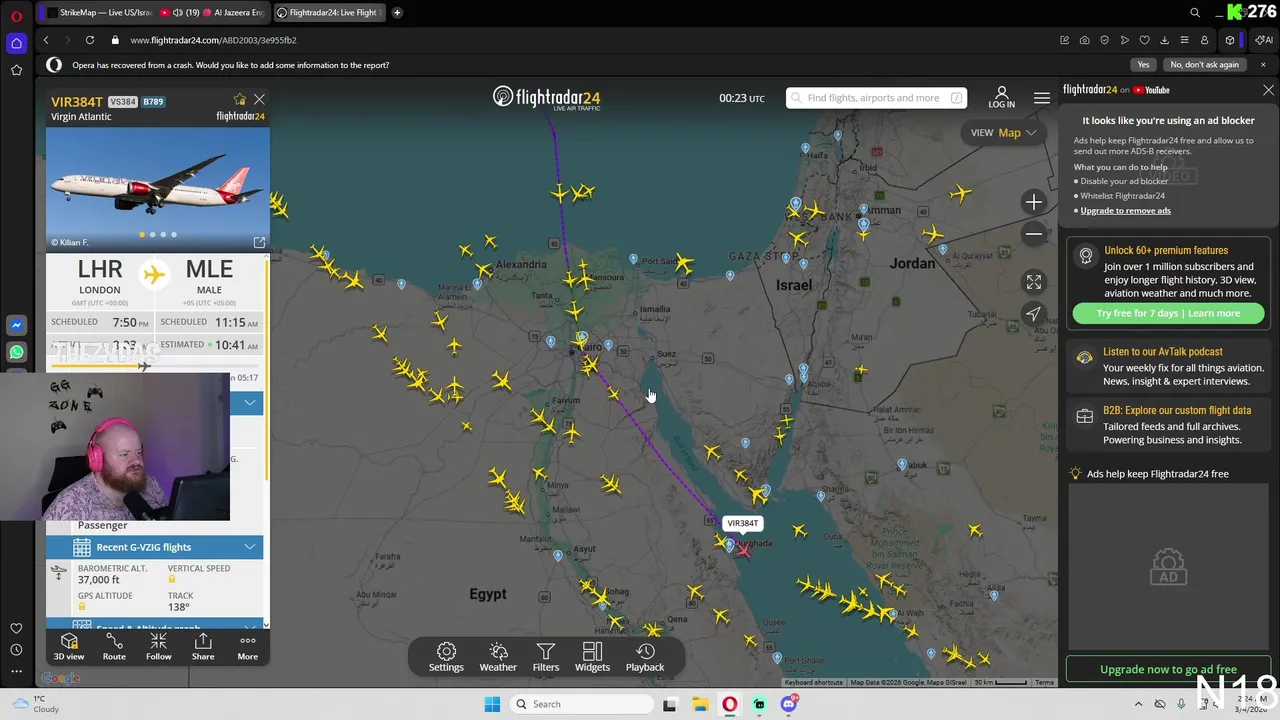Click the flight progress bar
1280x720 pixels.
pos(154,366)
